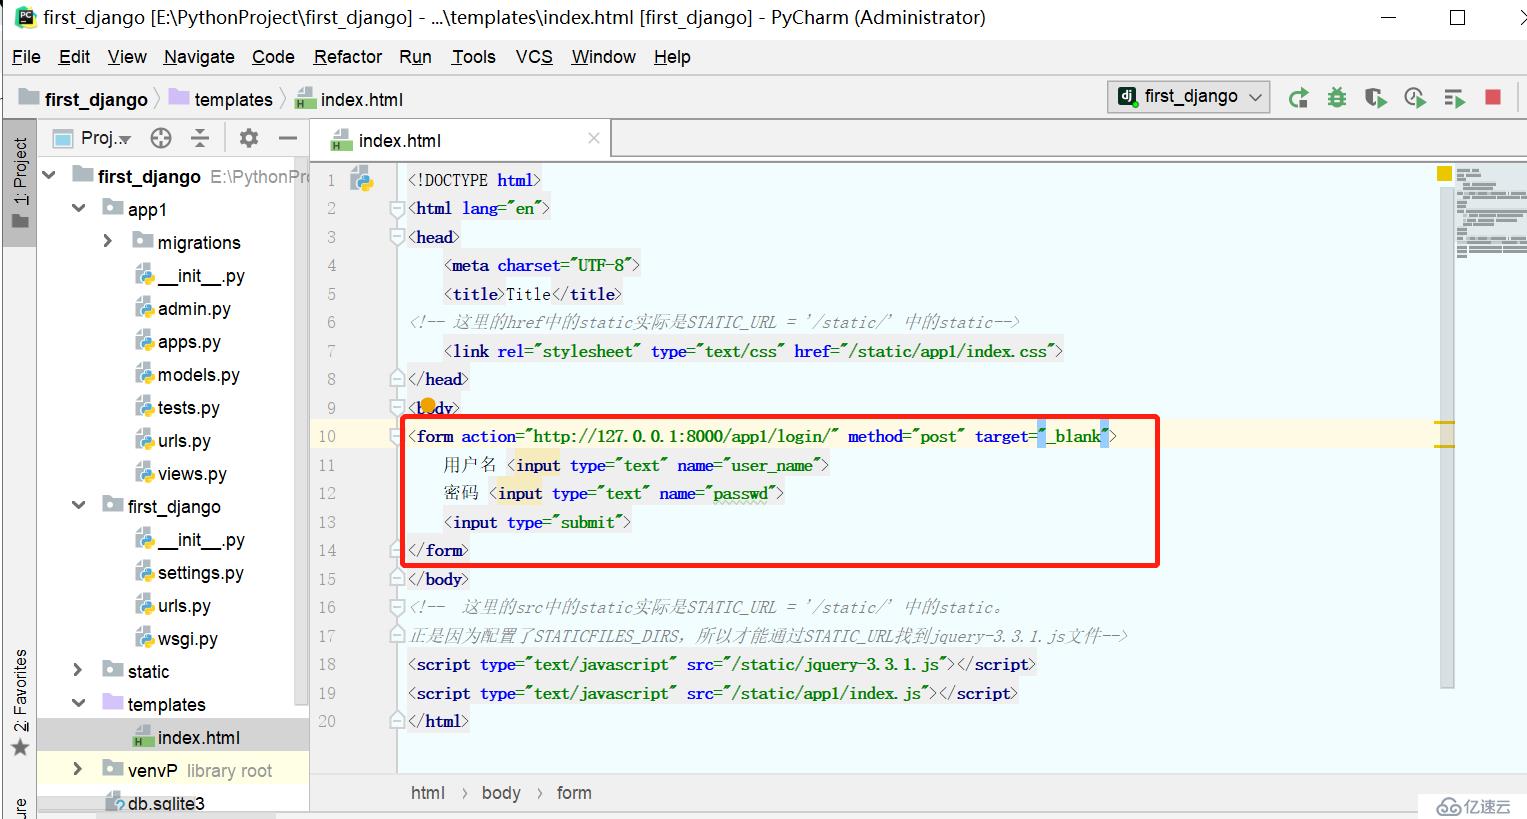The image size is (1527, 819).
Task: Select db.sqlite3 in the project tree
Action: pyautogui.click(x=165, y=803)
